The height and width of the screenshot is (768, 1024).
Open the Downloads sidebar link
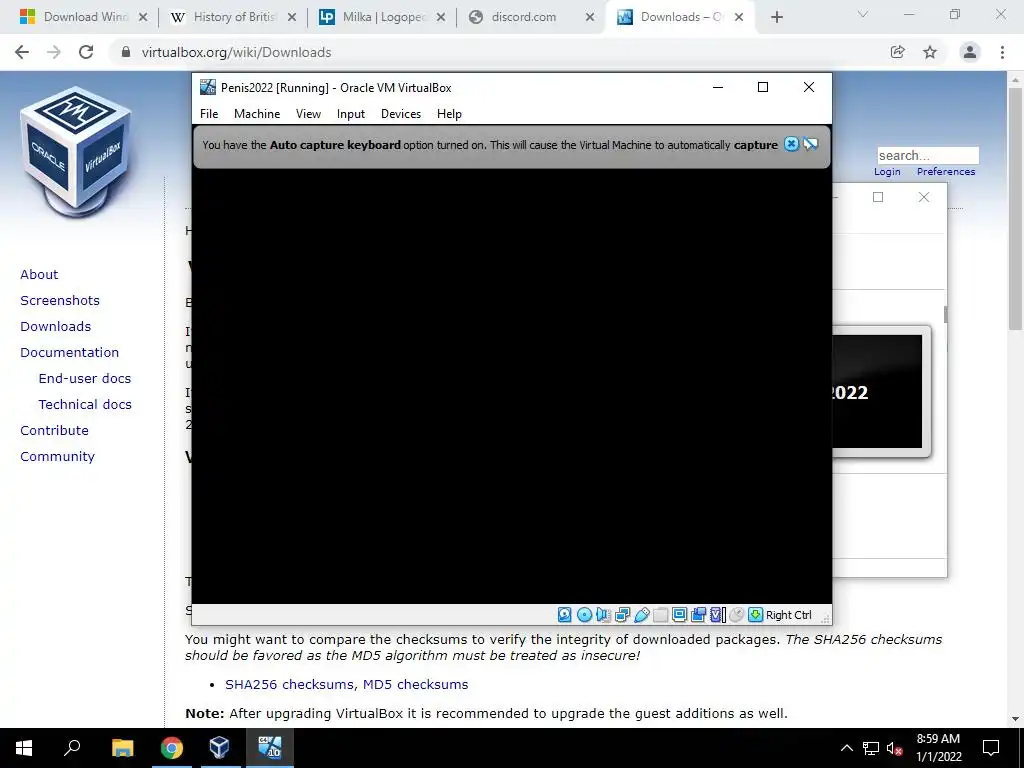click(x=56, y=327)
